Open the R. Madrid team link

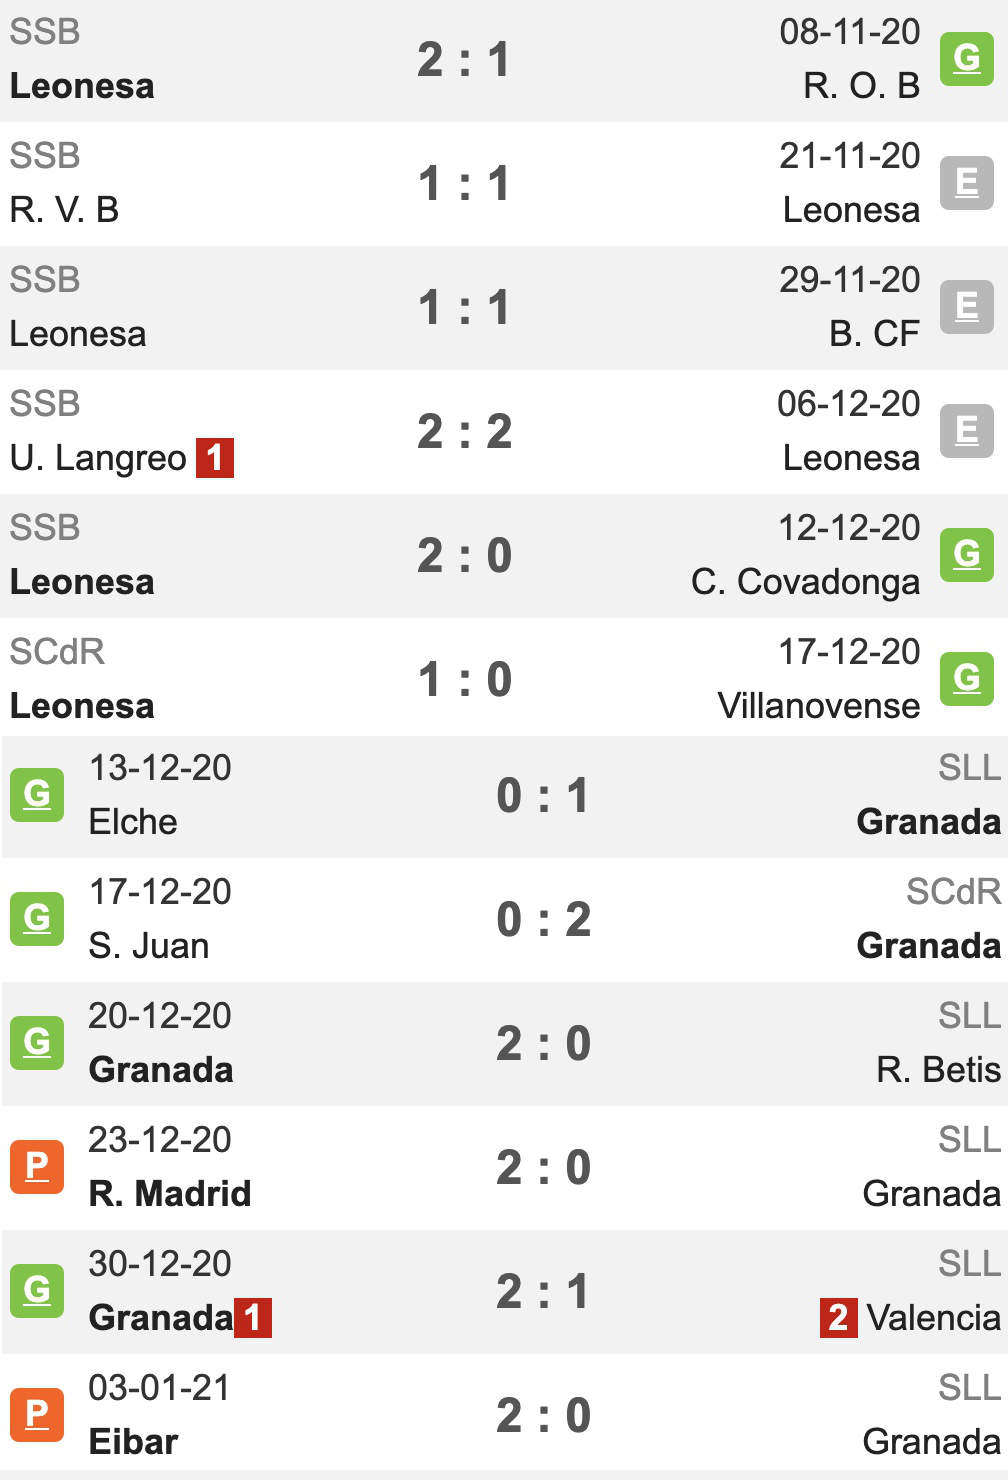[170, 1193]
